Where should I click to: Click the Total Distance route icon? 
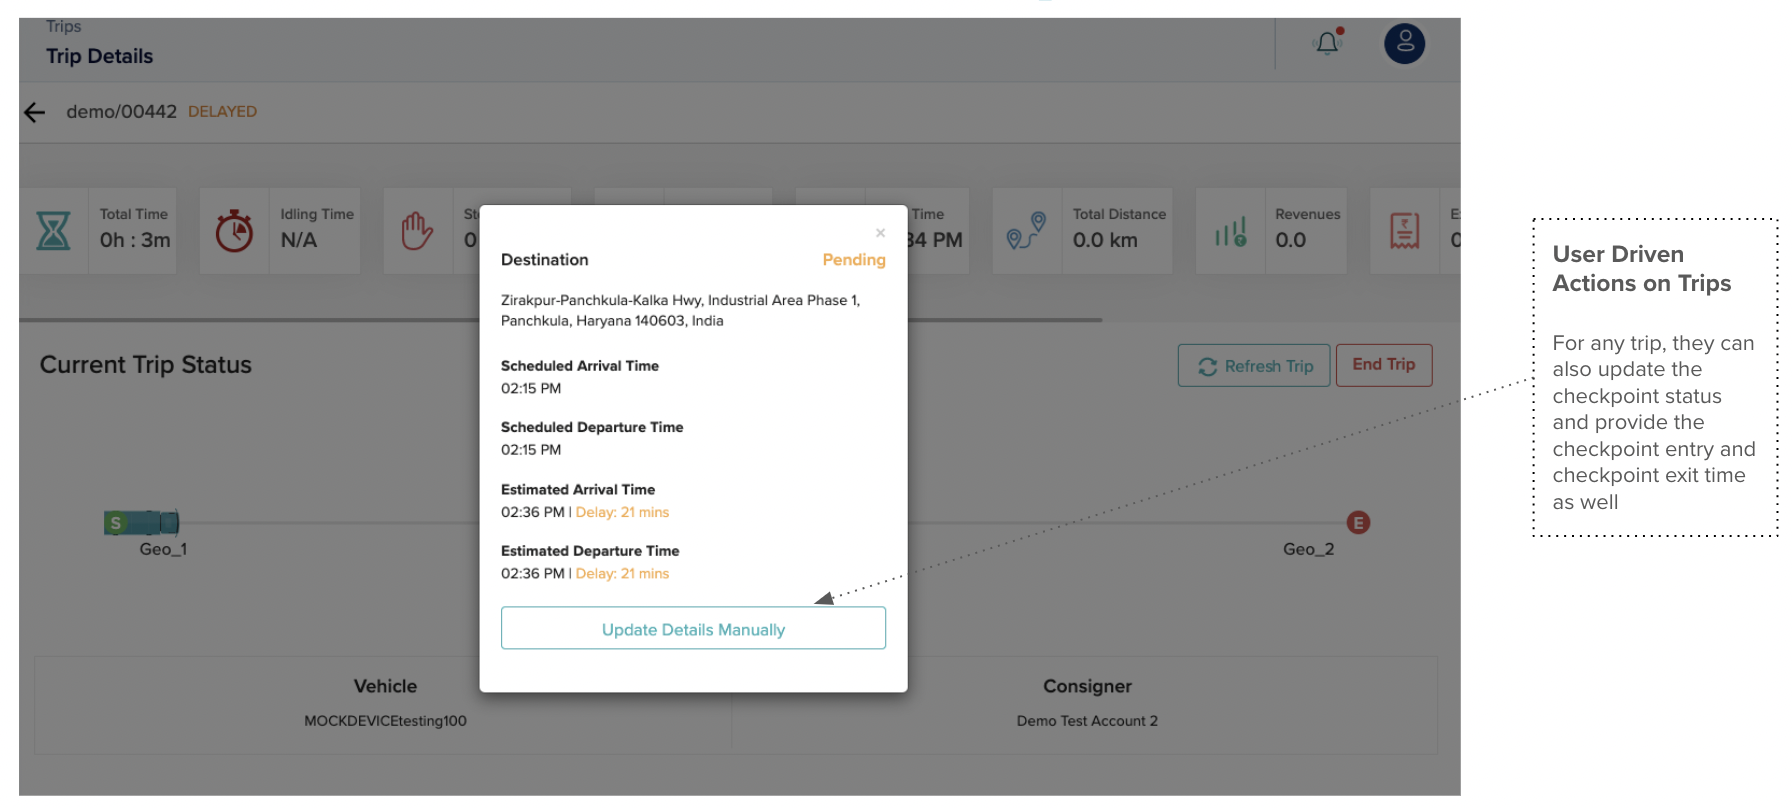pos(1026,231)
